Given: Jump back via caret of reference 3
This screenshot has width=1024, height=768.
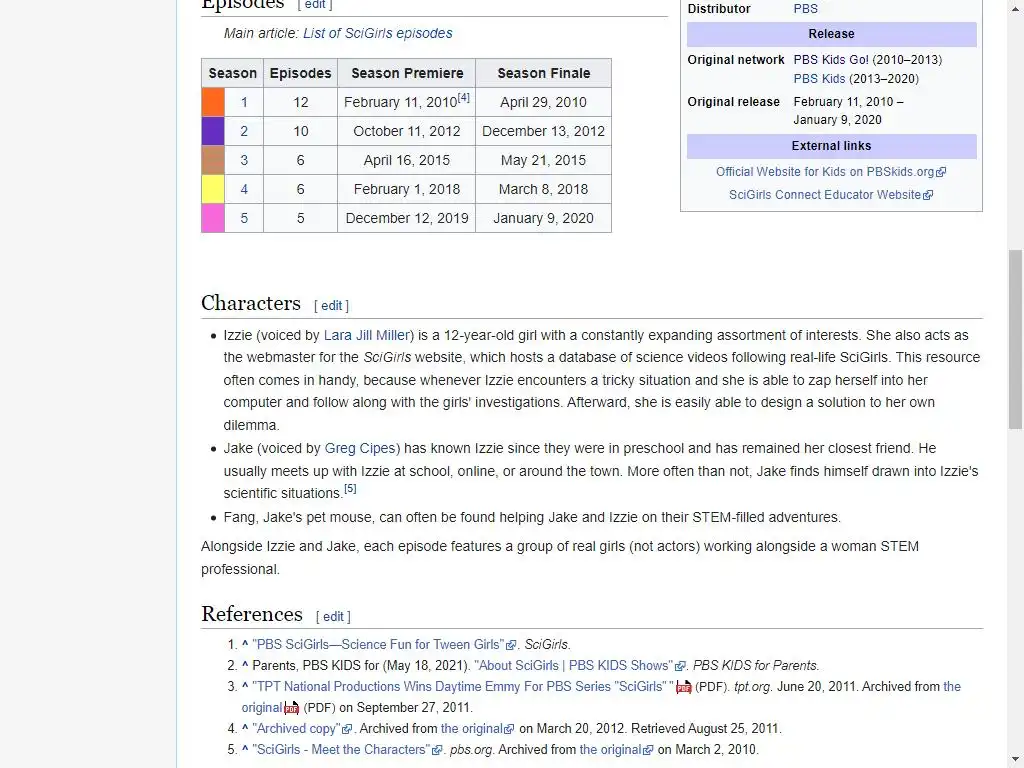Looking at the screenshot, I should [x=245, y=686].
